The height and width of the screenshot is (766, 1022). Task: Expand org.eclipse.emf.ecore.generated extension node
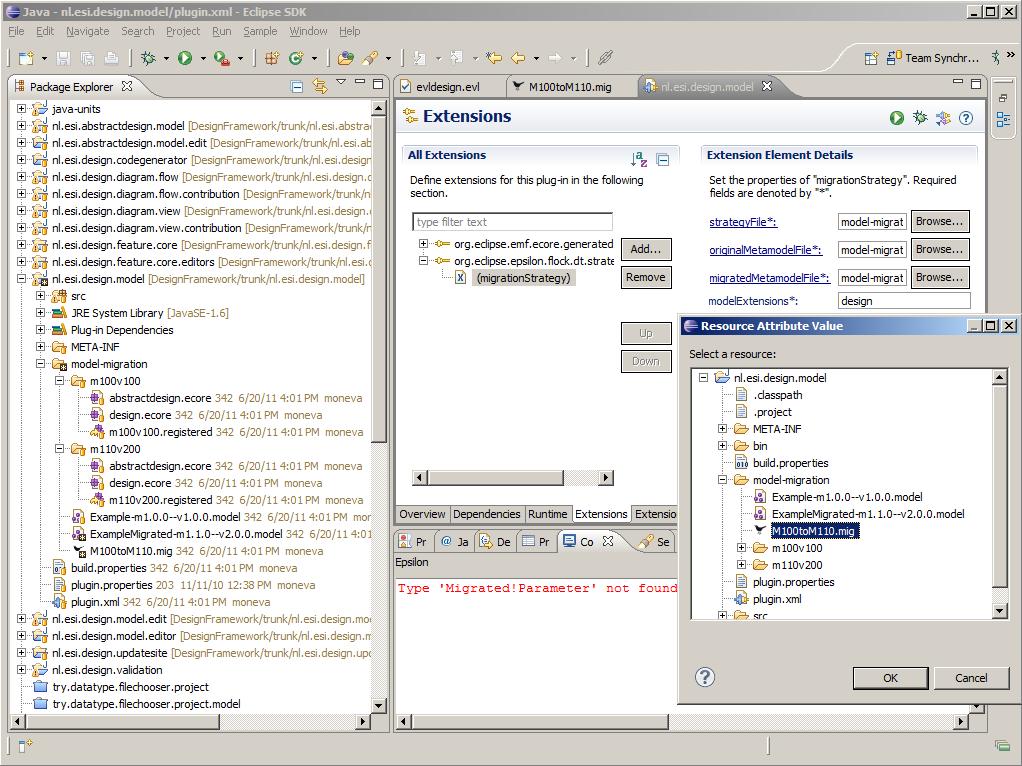pos(423,243)
